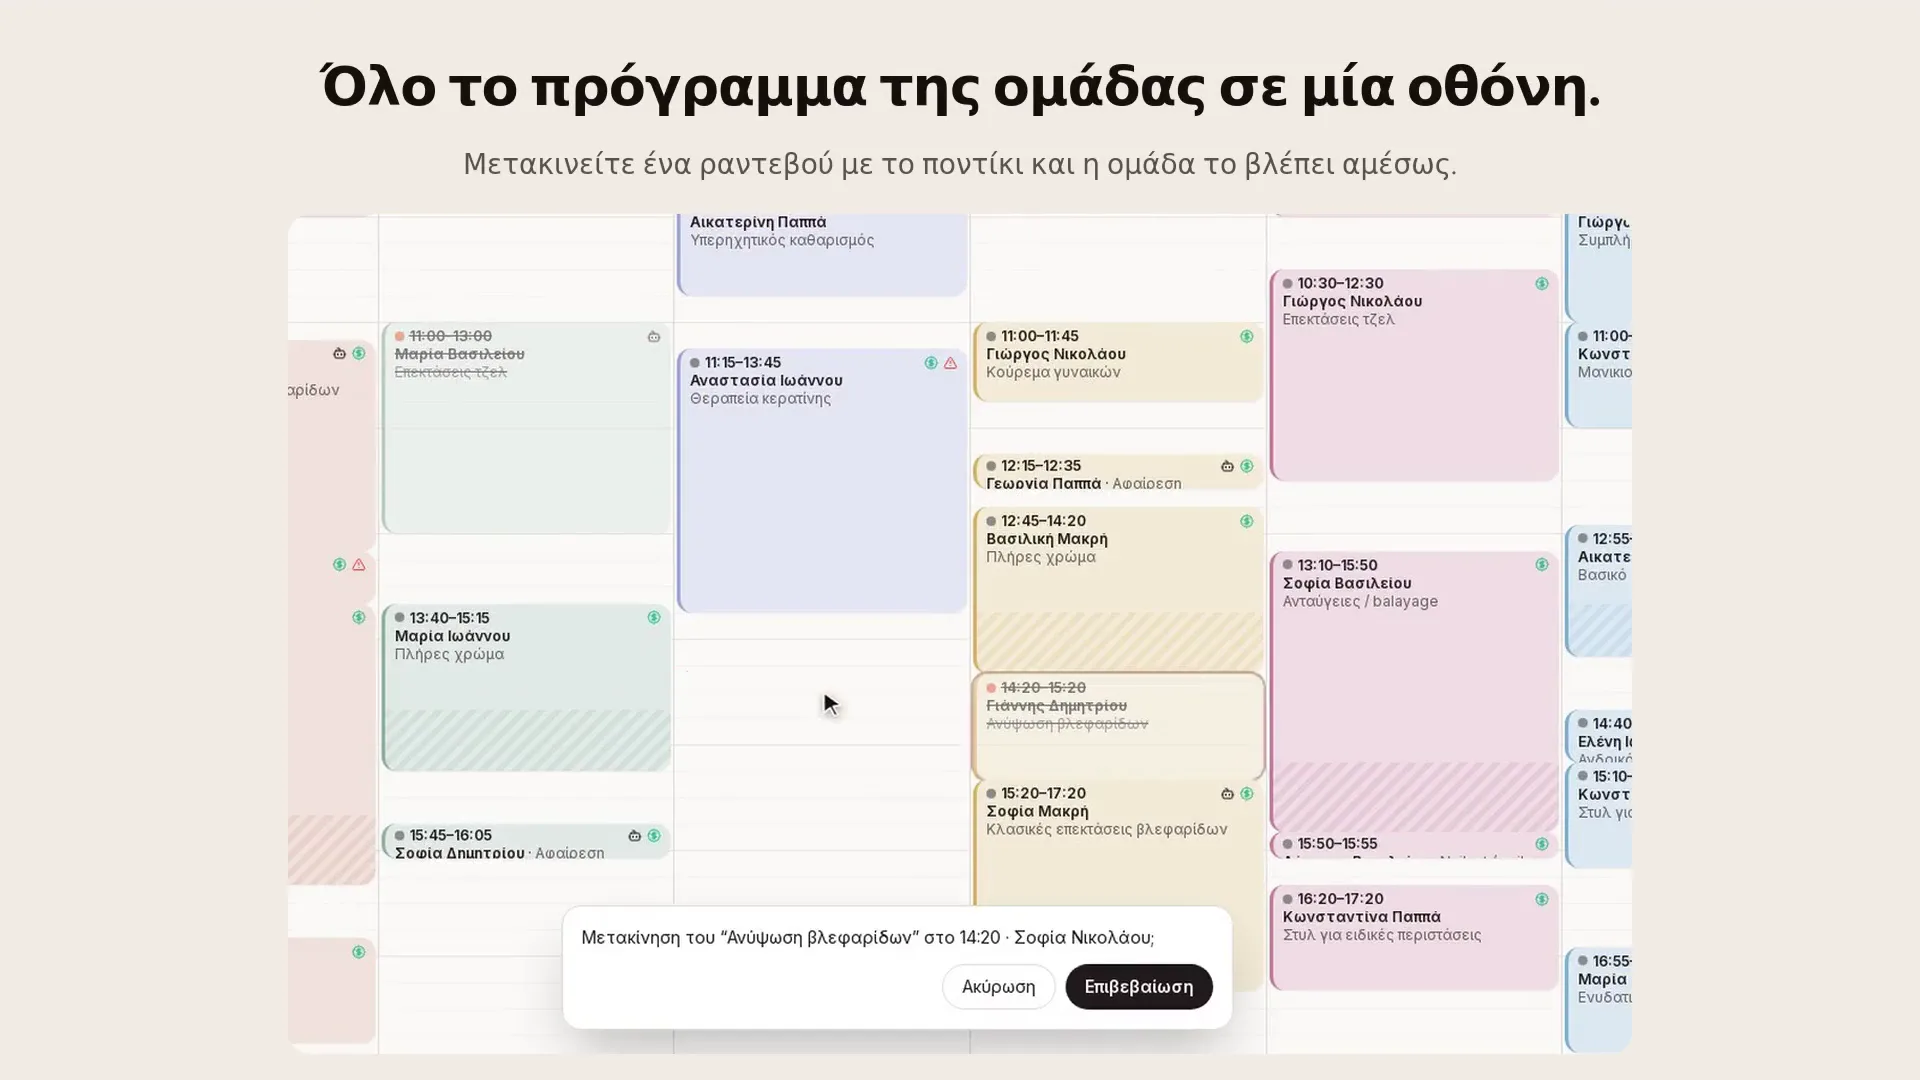Image resolution: width=1920 pixels, height=1080 pixels.
Task: Click paid icon on Κωνσταντίνα Παππά 16:20 appointment
Action: pos(1542,900)
